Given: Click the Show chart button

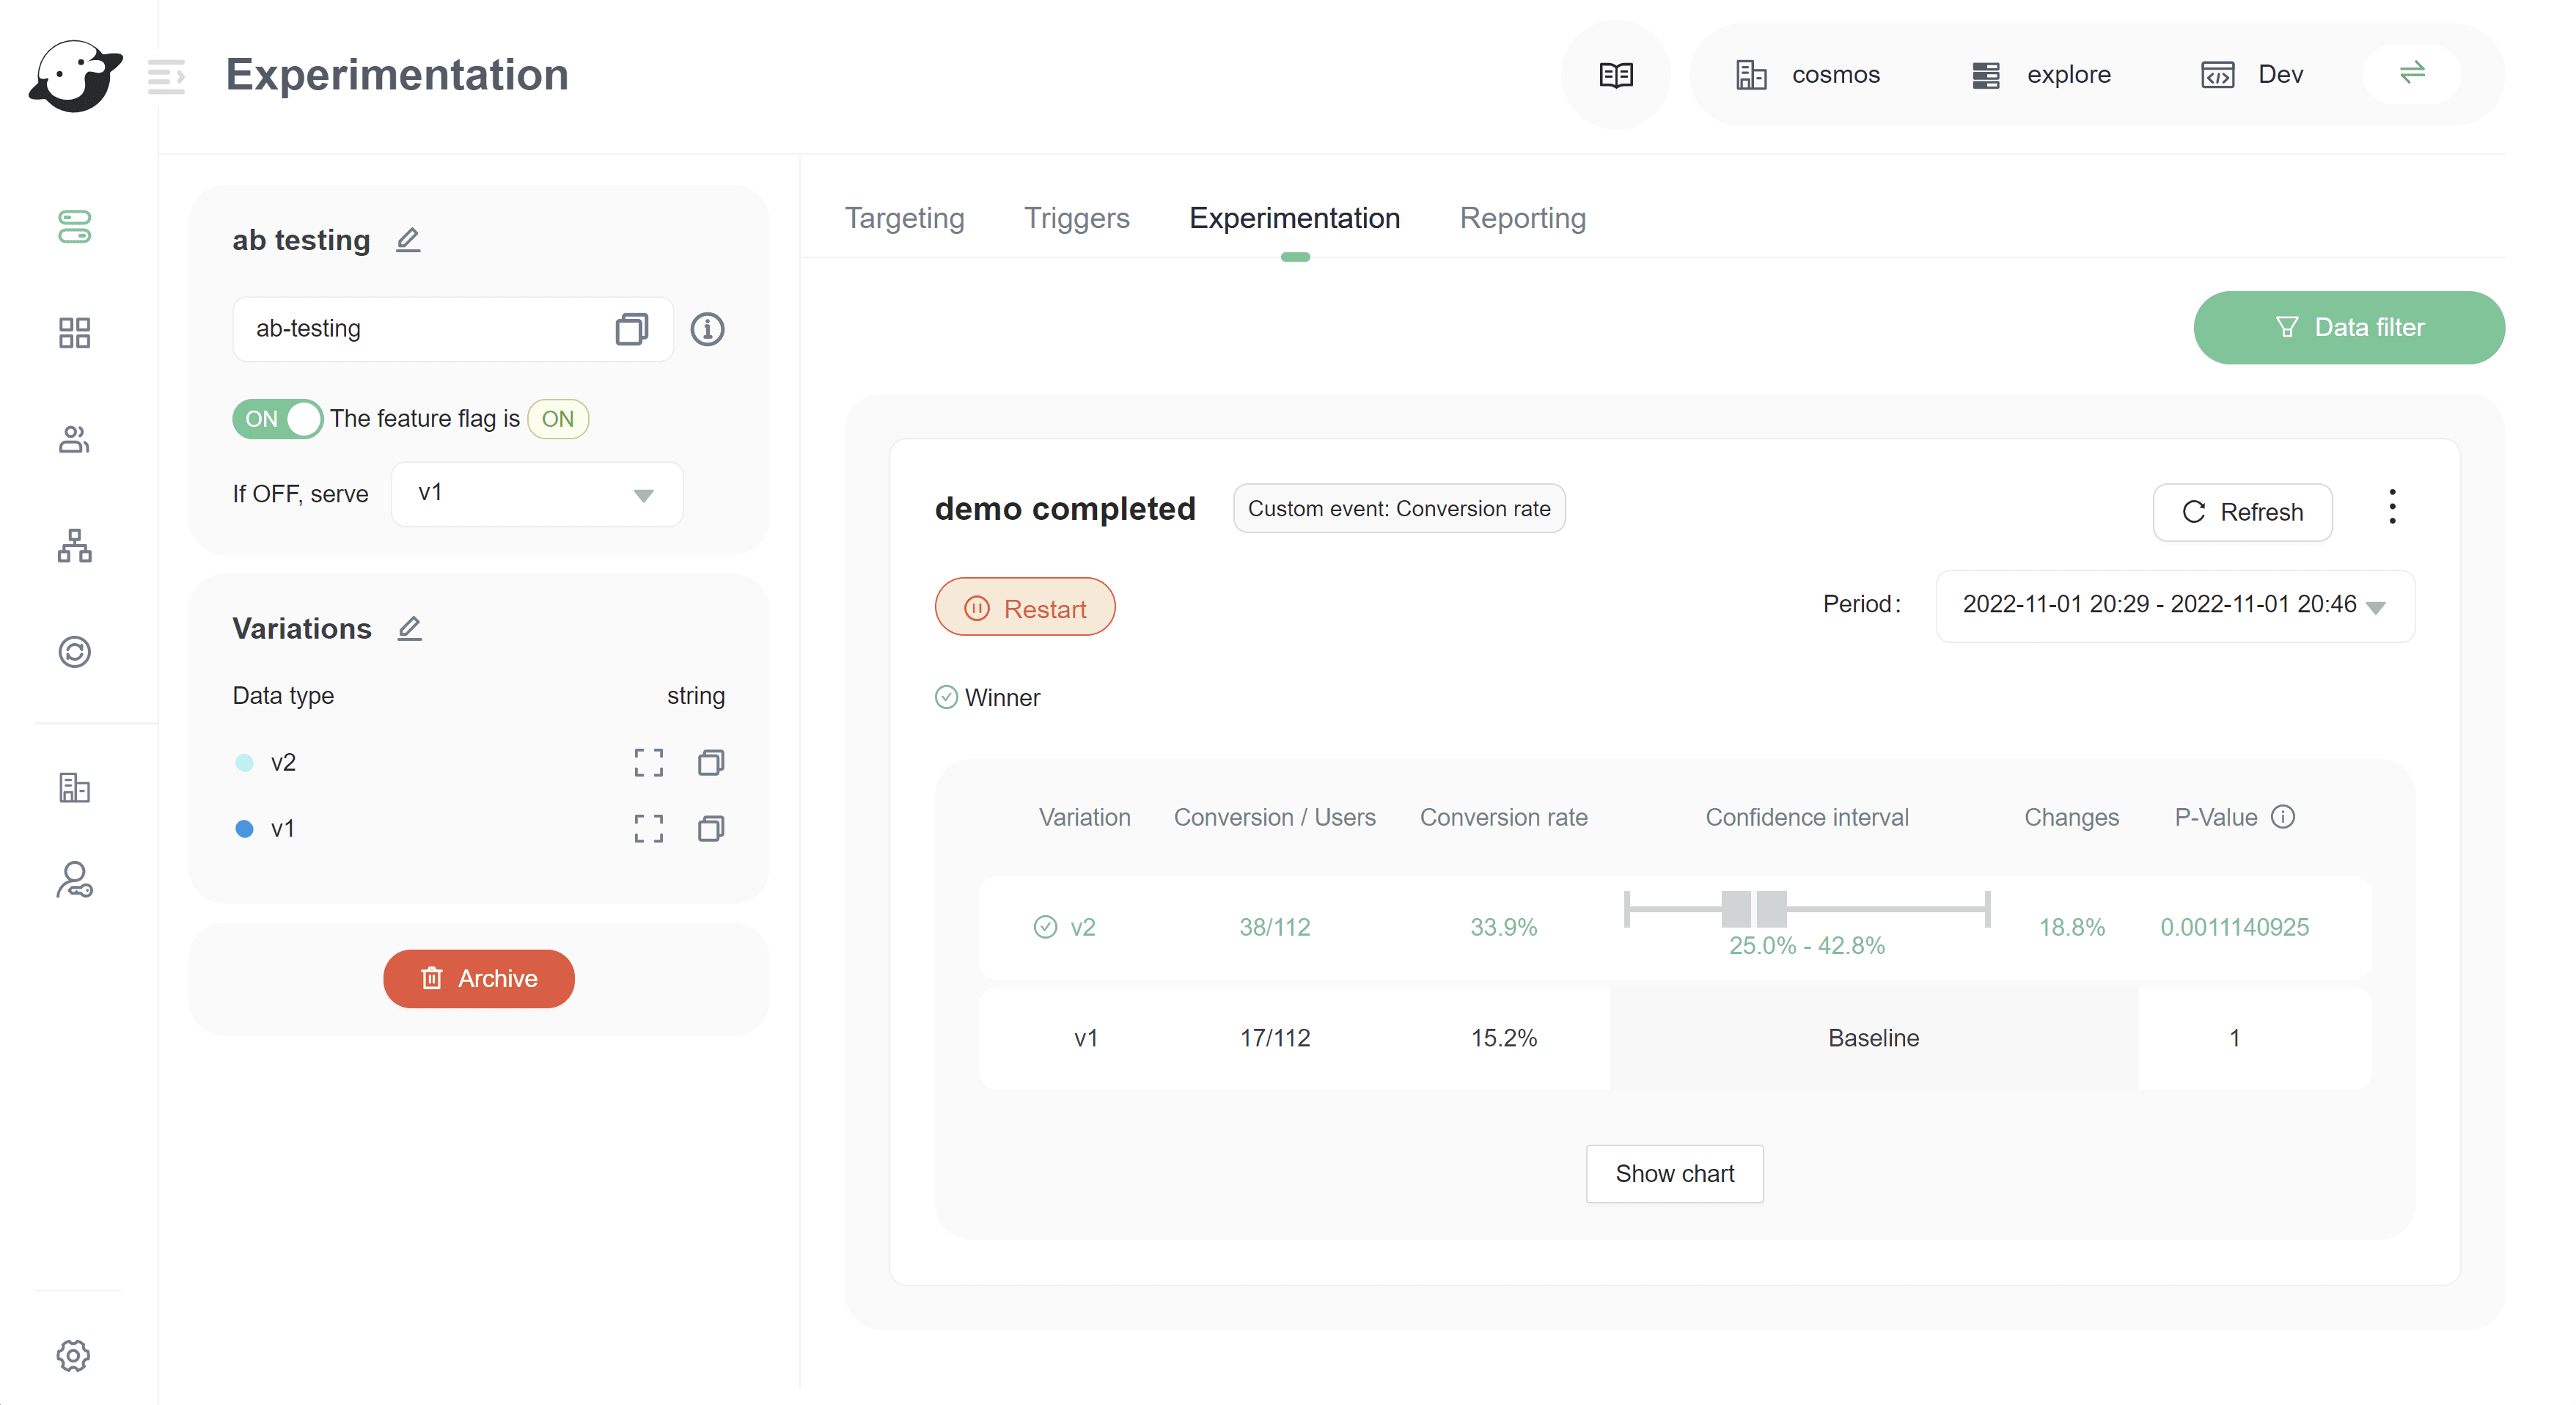Looking at the screenshot, I should 1673,1173.
